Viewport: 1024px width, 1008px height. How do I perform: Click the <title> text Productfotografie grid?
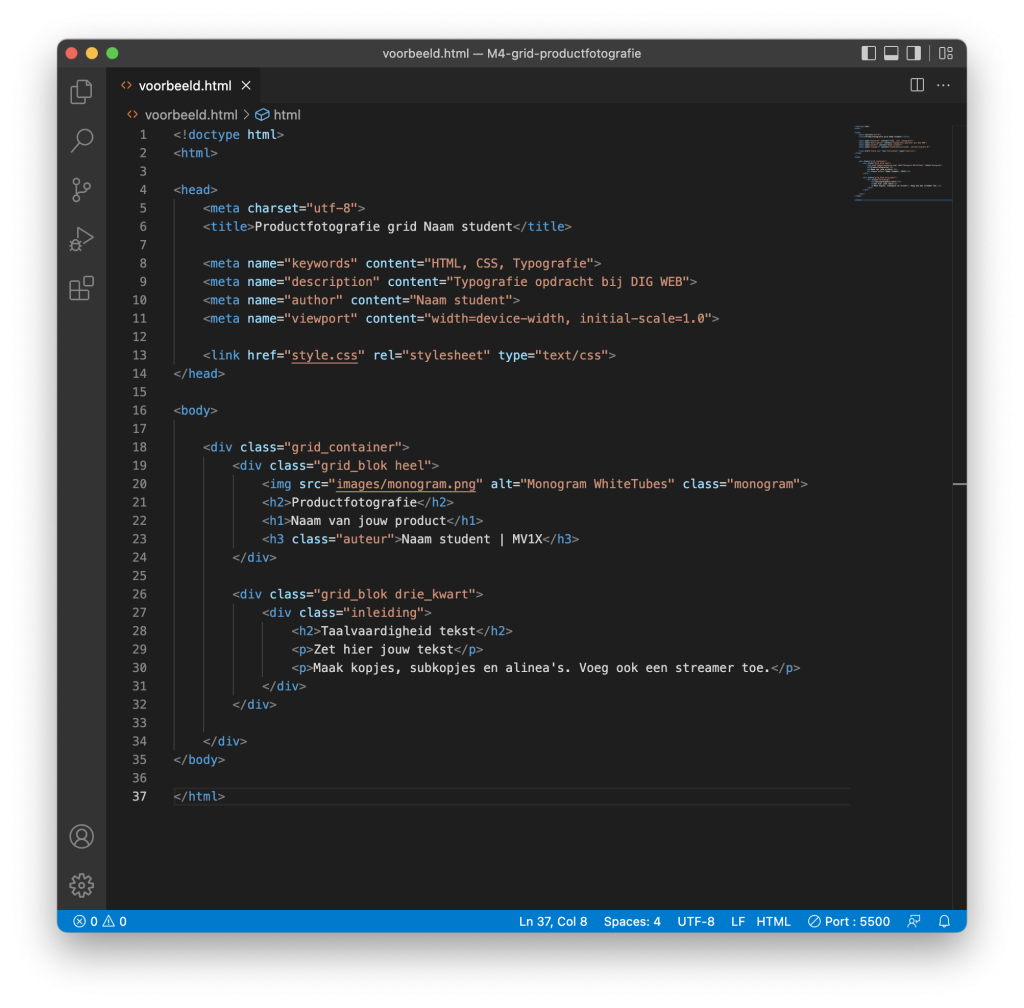pos(335,227)
